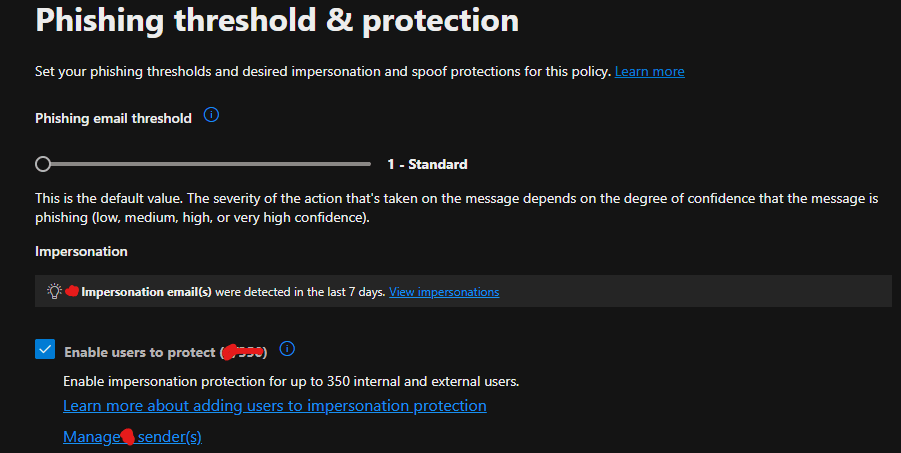Click the "Phishing threshold & protection" page title
Image resolution: width=901 pixels, height=453 pixels.
pos(277,21)
